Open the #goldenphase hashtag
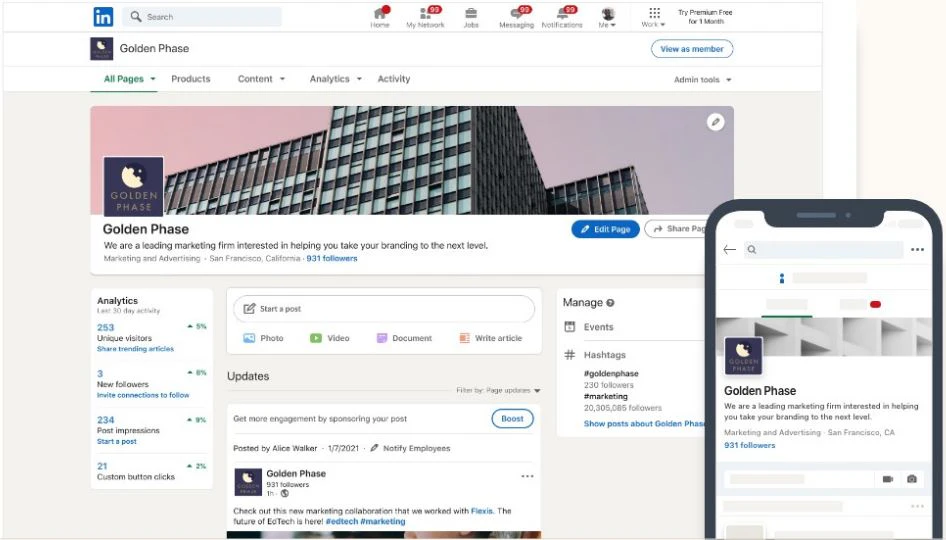This screenshot has width=946, height=540. tap(611, 373)
